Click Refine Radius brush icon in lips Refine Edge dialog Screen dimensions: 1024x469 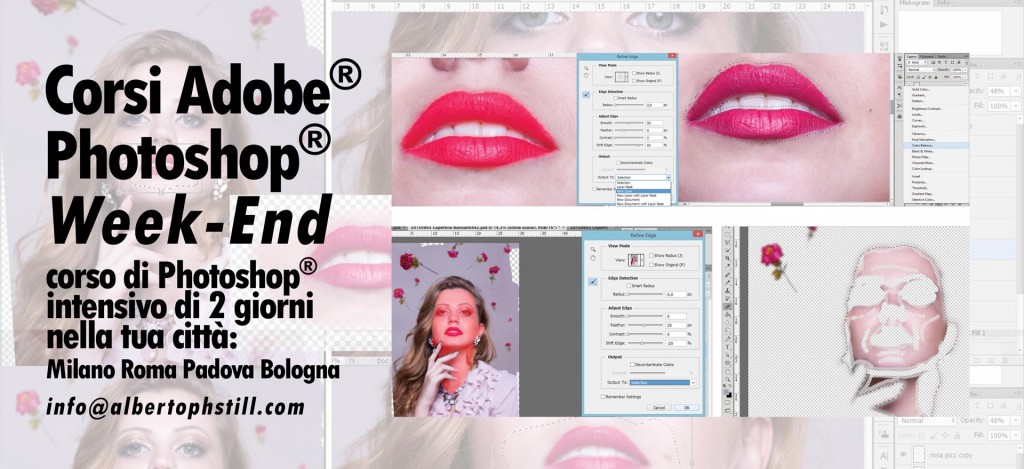pos(586,94)
